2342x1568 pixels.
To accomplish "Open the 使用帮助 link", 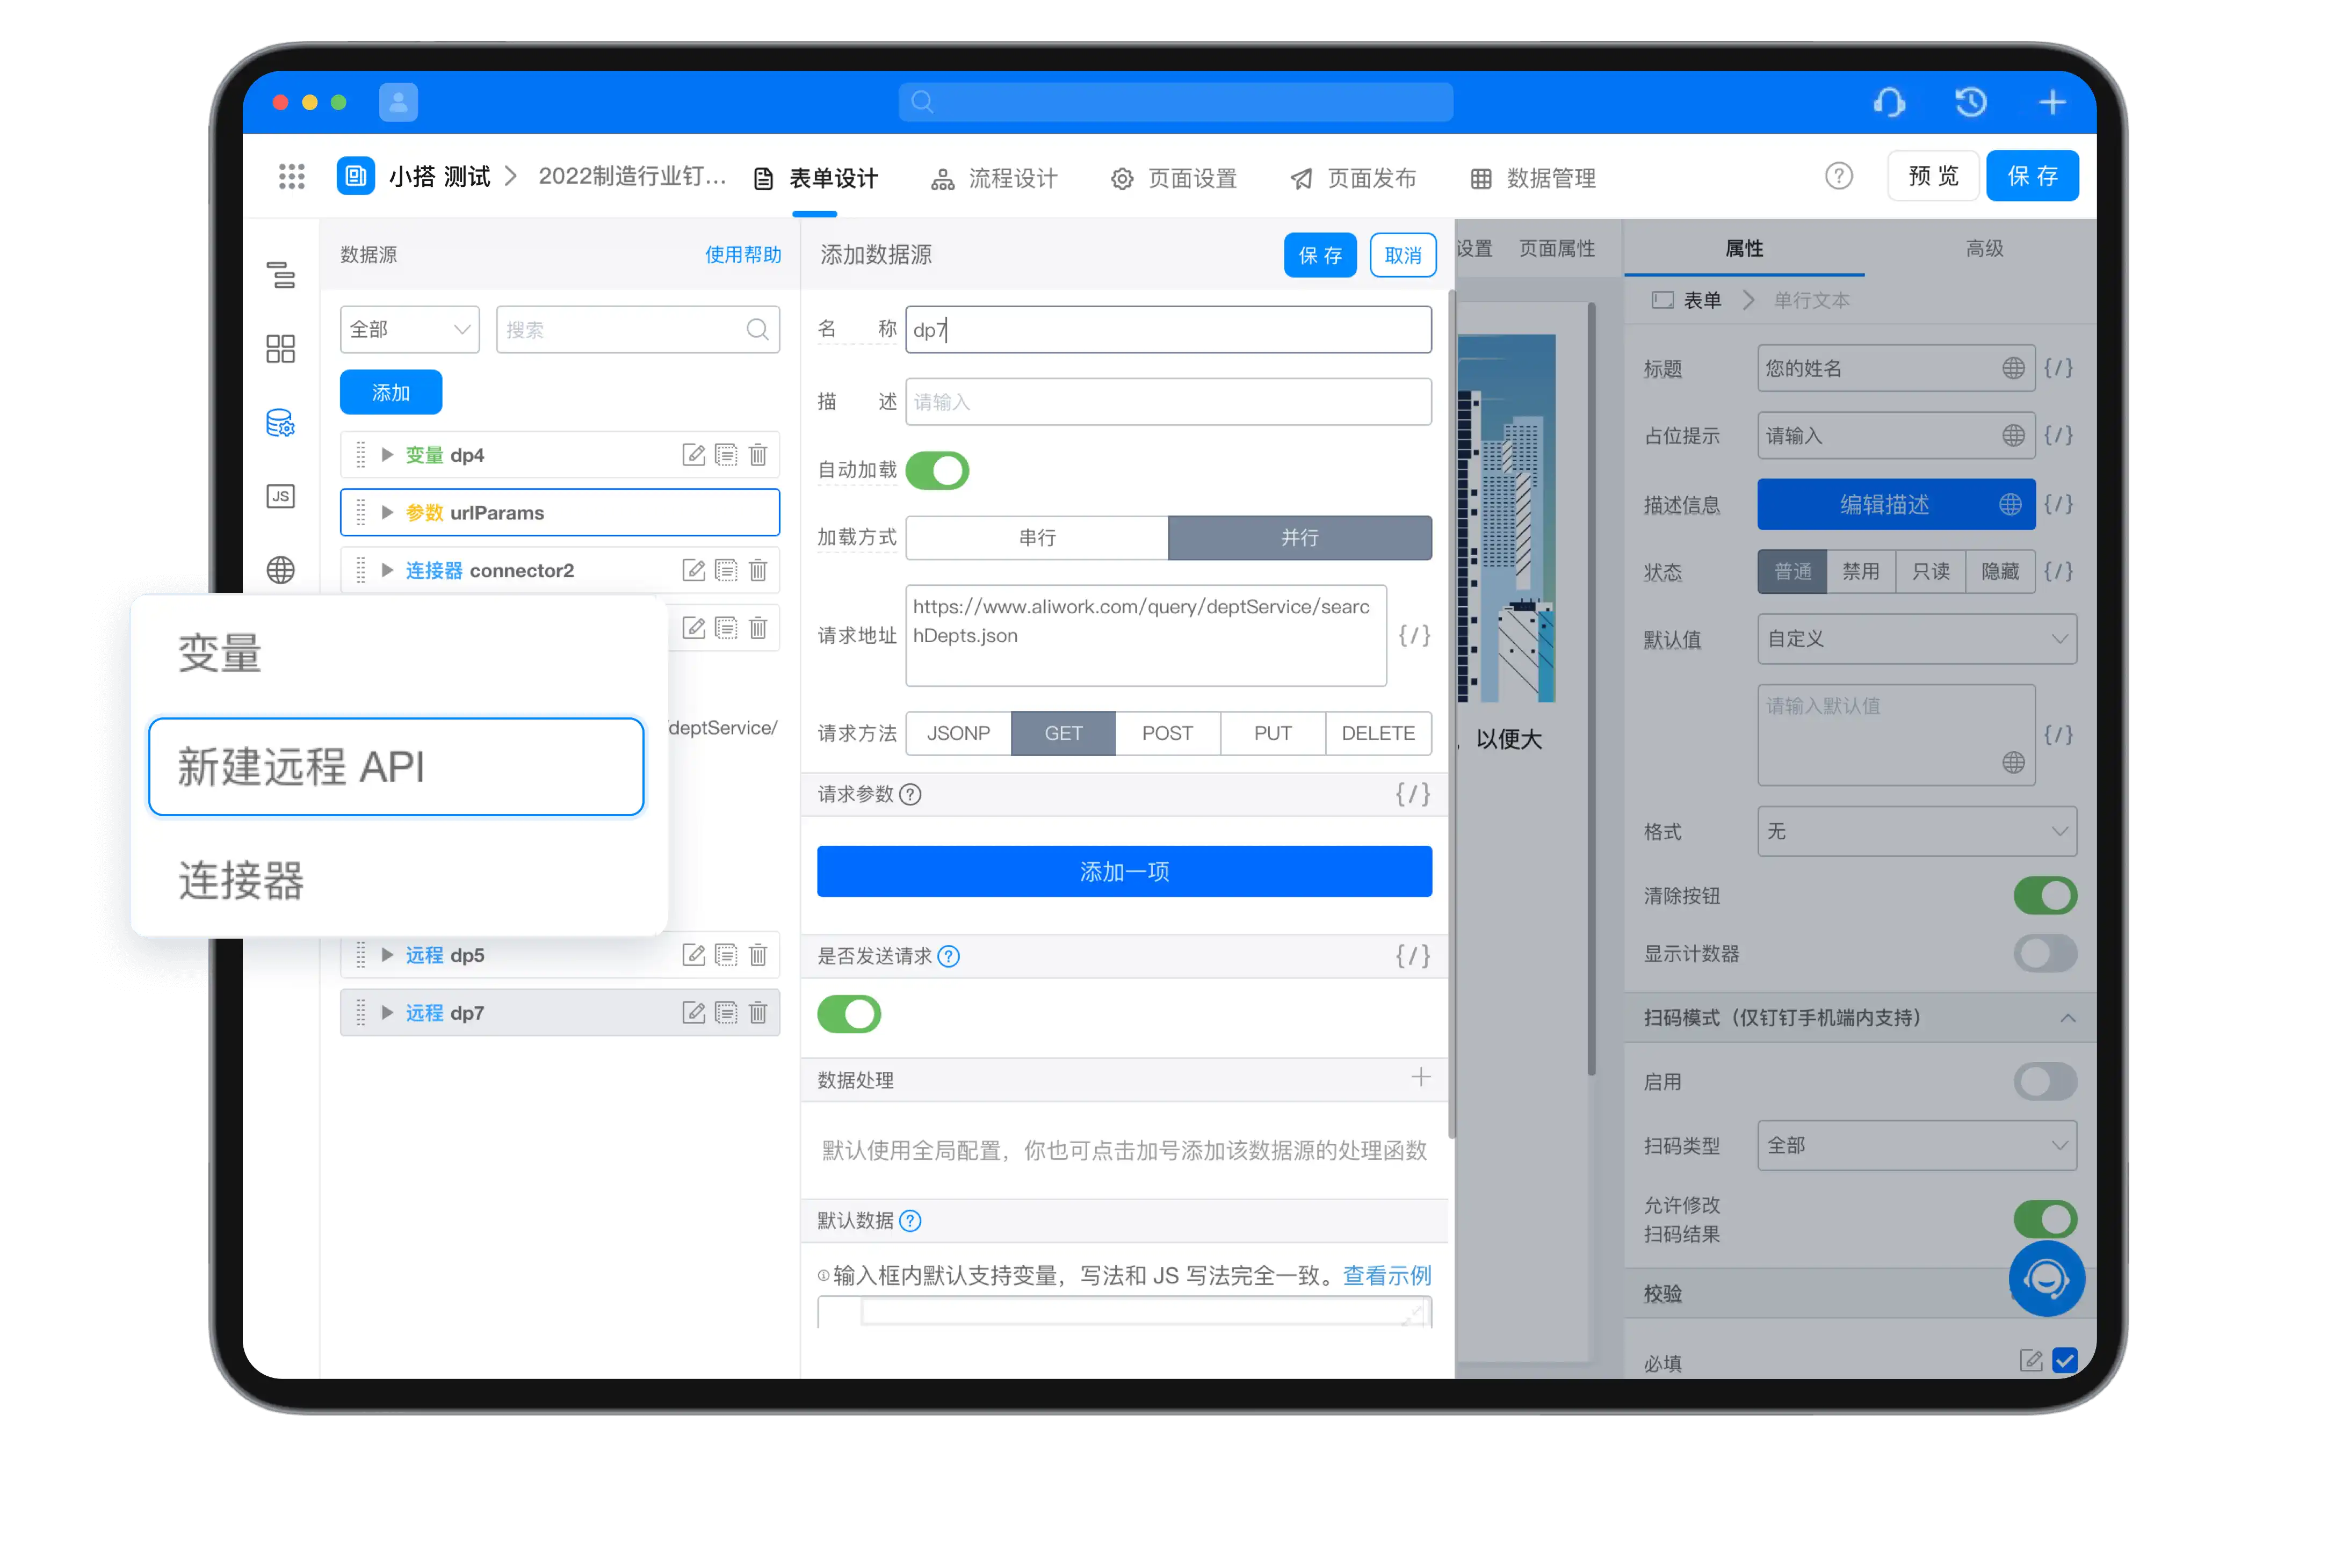I will click(743, 255).
